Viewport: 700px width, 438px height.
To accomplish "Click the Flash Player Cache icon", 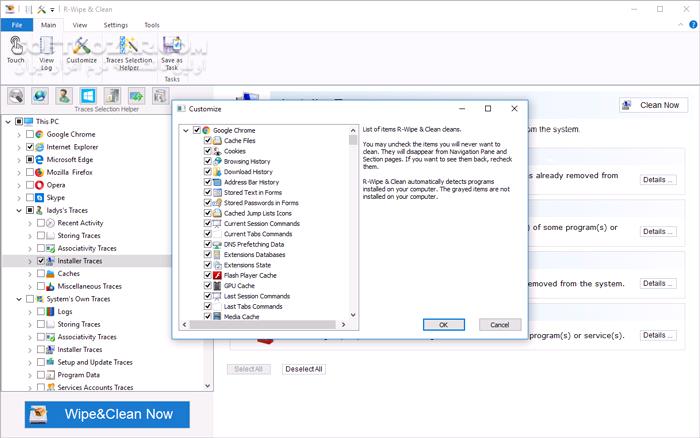I will coord(217,275).
